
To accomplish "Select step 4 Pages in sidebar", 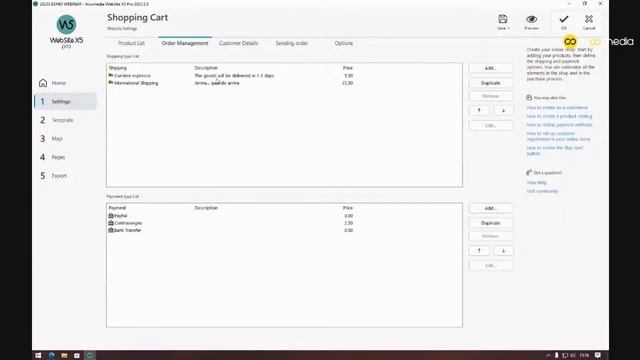I will tap(53, 157).
